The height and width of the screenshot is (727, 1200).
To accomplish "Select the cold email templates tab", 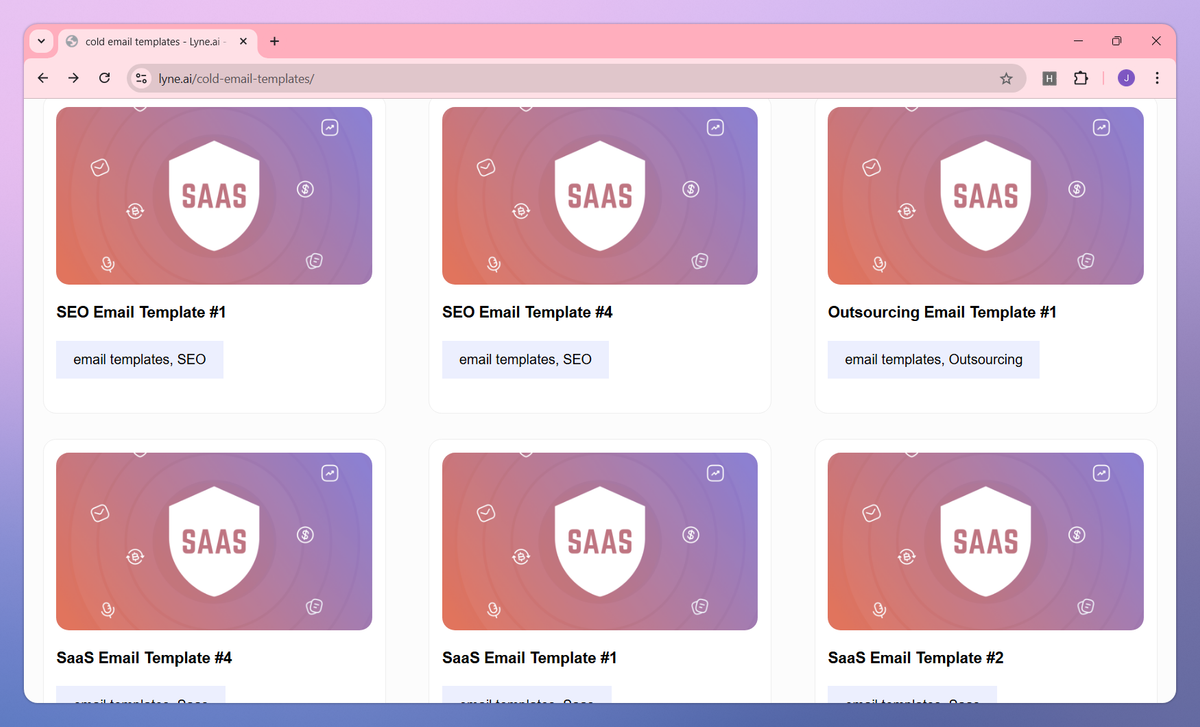I will pyautogui.click(x=158, y=42).
